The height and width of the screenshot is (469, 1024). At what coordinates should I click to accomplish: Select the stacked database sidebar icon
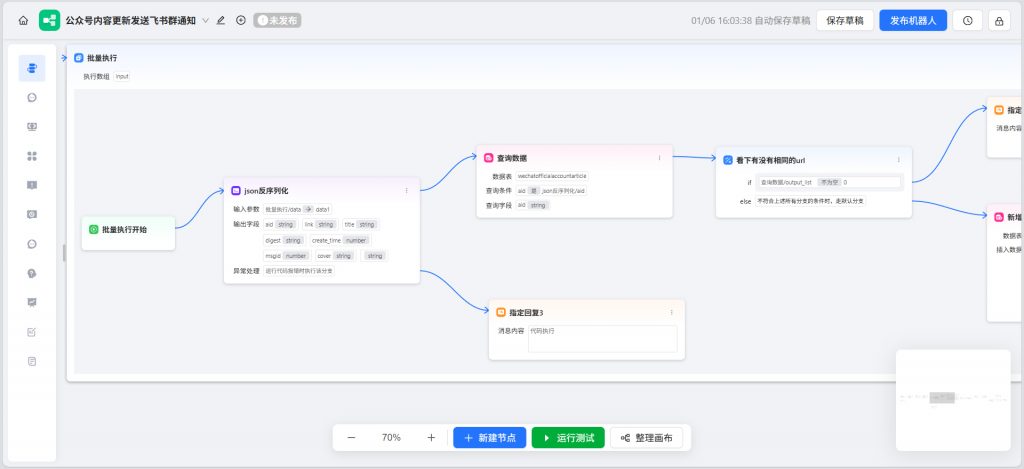[32, 68]
